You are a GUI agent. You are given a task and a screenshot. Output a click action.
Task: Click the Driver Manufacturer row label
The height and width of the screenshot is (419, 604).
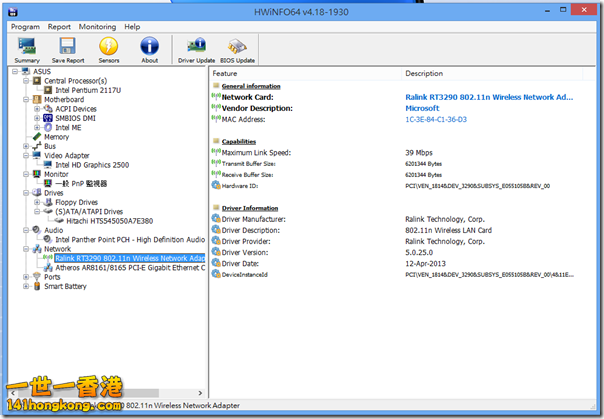tap(254, 220)
